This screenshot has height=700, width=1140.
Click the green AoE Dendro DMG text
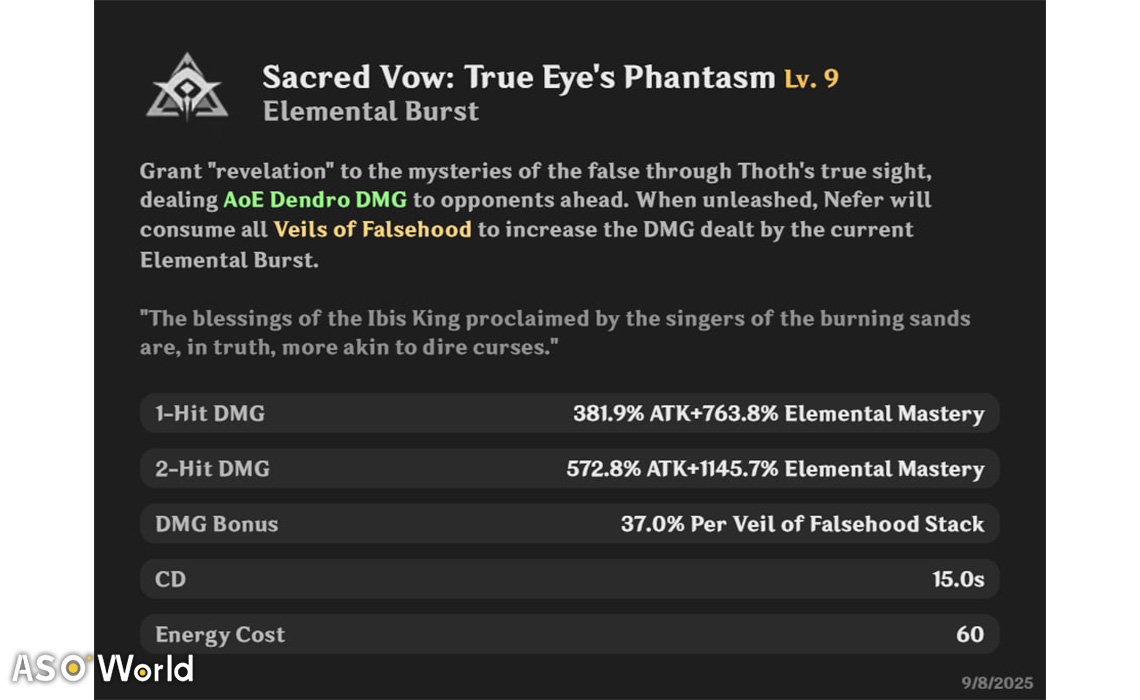click(315, 200)
